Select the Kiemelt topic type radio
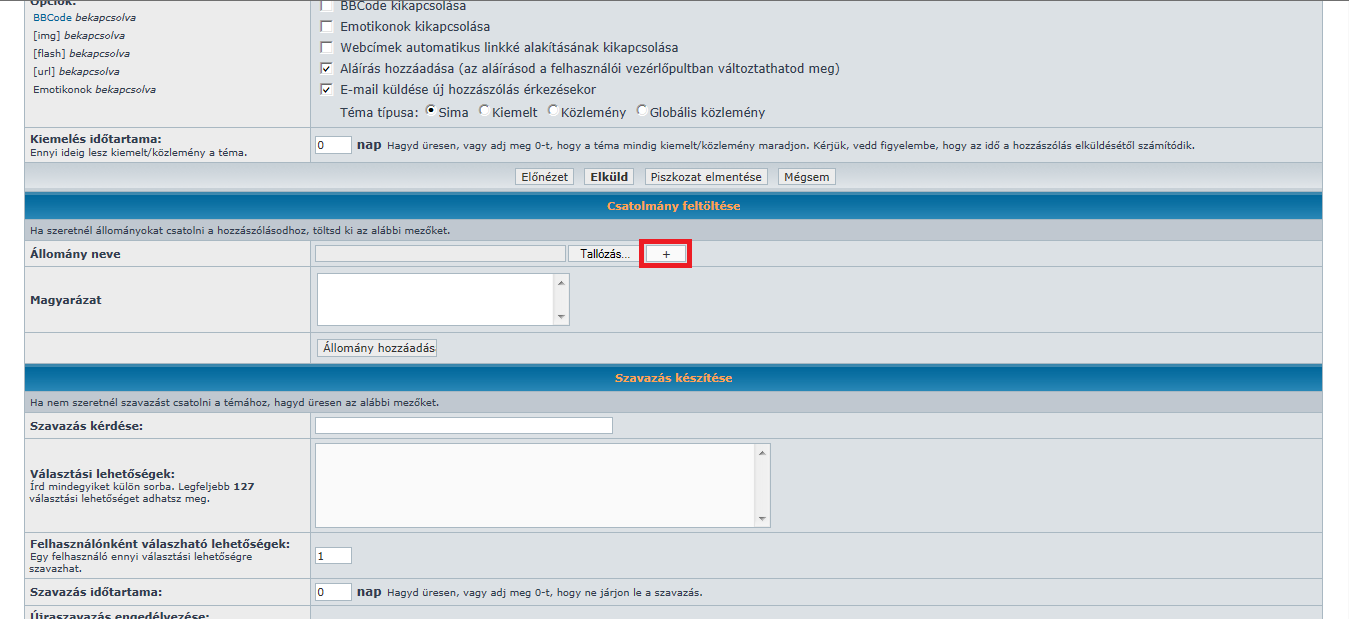Image resolution: width=1349 pixels, height=619 pixels. pyautogui.click(x=485, y=111)
